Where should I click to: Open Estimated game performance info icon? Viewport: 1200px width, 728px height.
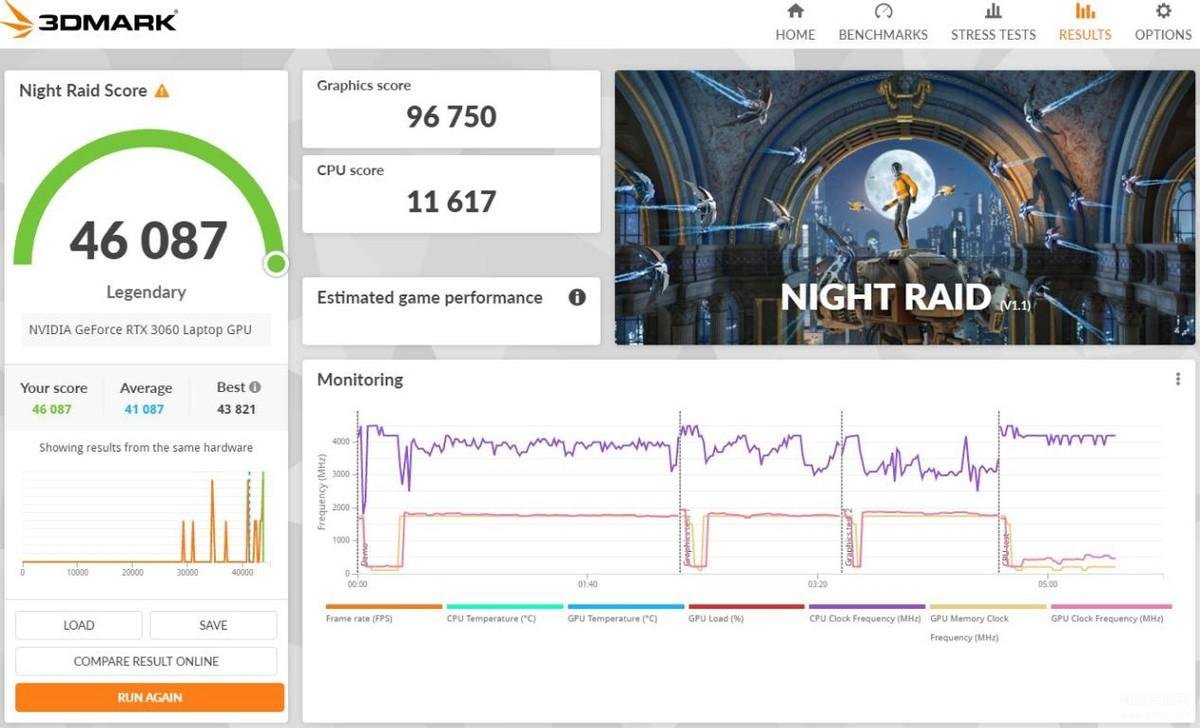577,297
